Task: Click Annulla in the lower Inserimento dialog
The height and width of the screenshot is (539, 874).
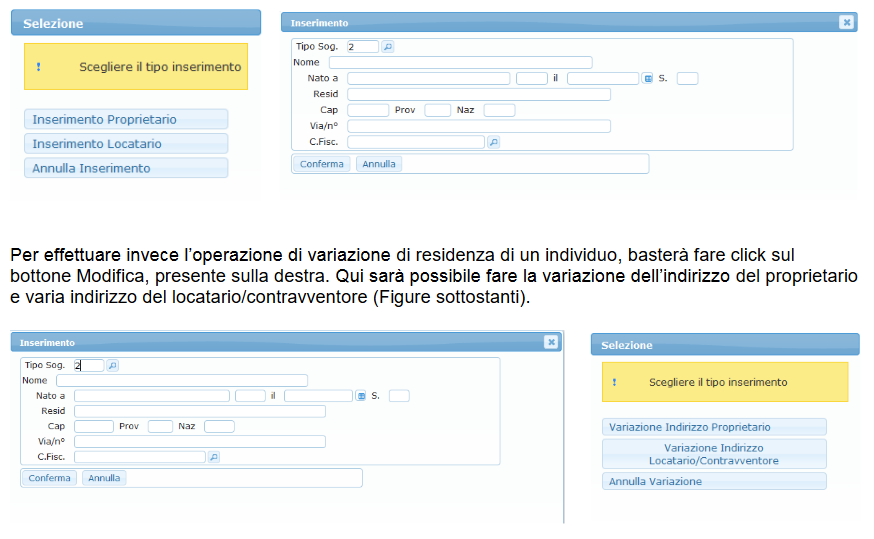Action: pos(104,478)
